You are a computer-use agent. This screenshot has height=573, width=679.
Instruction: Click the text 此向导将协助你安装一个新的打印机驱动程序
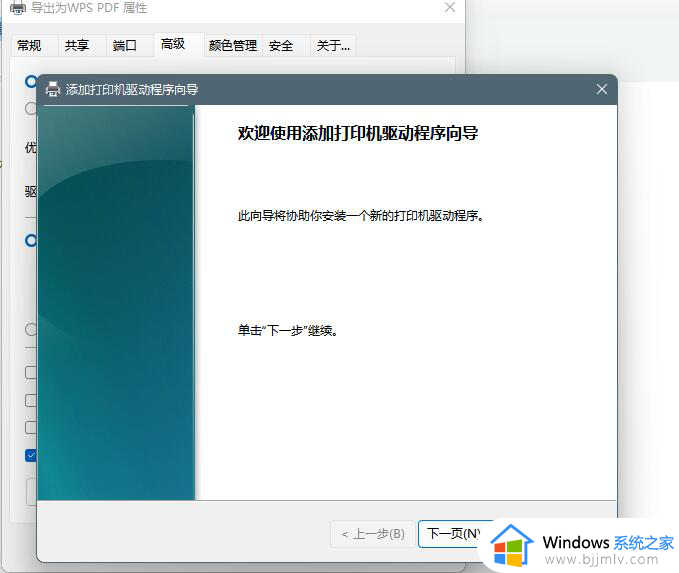click(360, 215)
